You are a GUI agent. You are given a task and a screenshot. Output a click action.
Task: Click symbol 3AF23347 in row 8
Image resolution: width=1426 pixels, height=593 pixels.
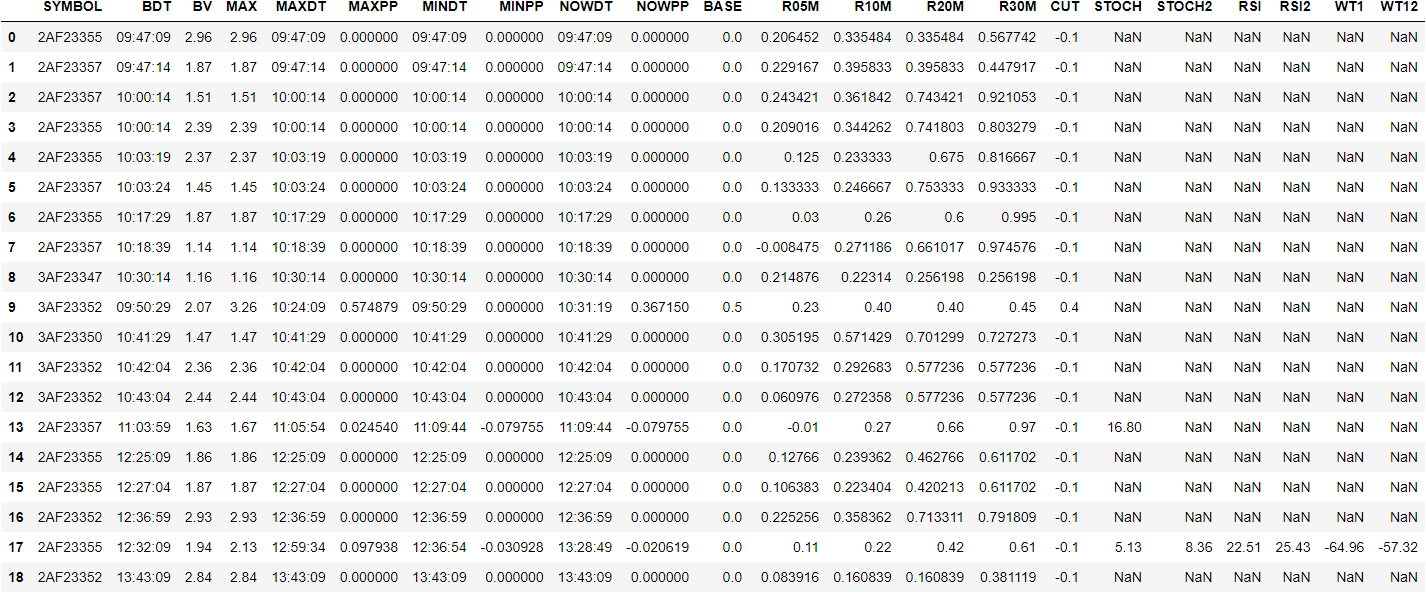70,278
